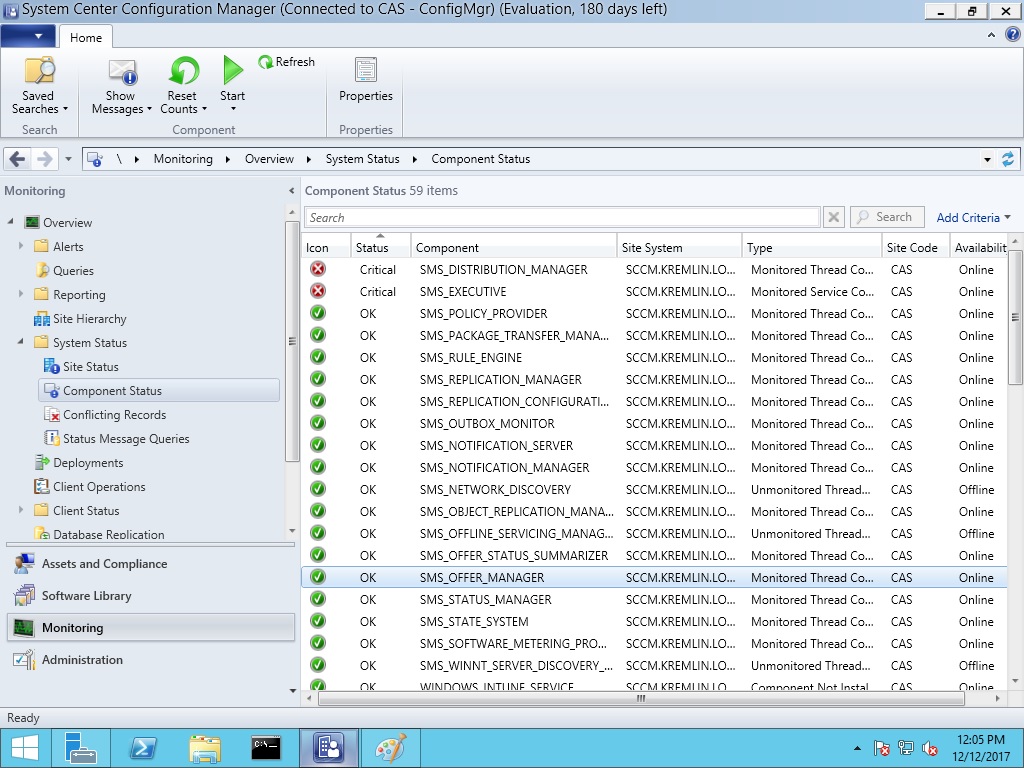Click Component Status in the breadcrumb
Image resolution: width=1024 pixels, height=768 pixels.
tap(481, 159)
